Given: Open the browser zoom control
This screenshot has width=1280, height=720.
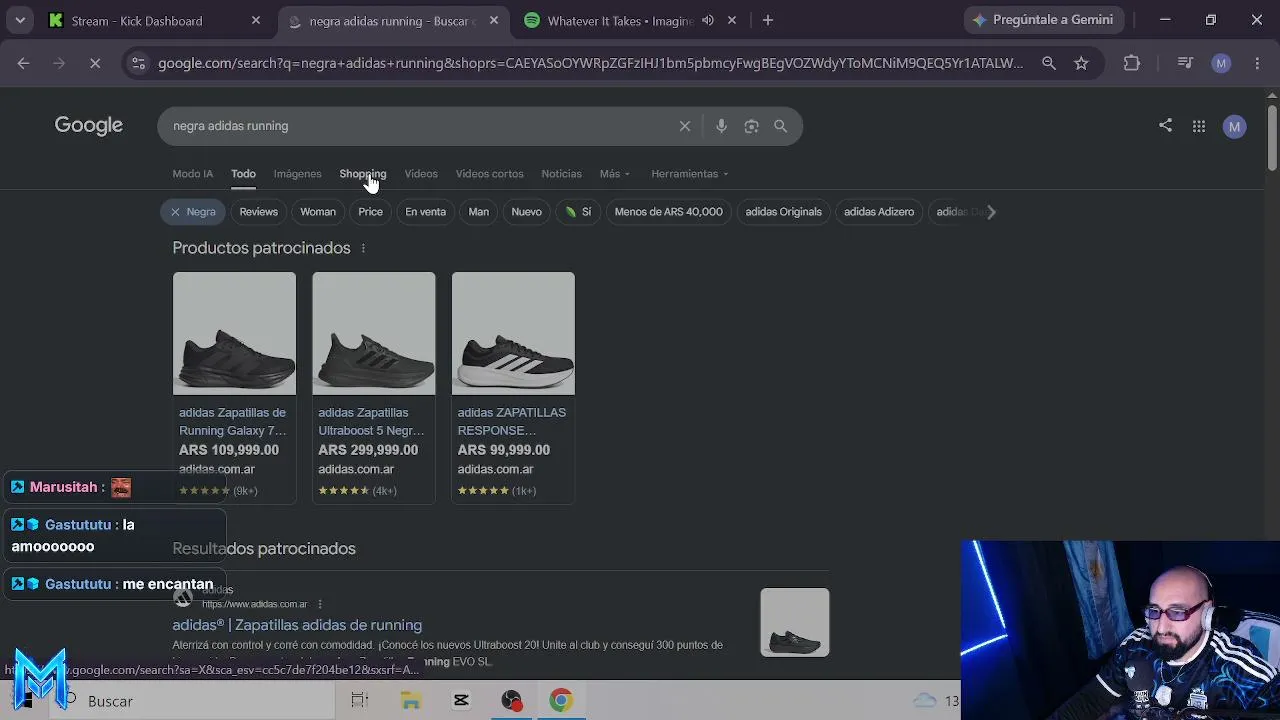Looking at the screenshot, I should tap(1049, 63).
